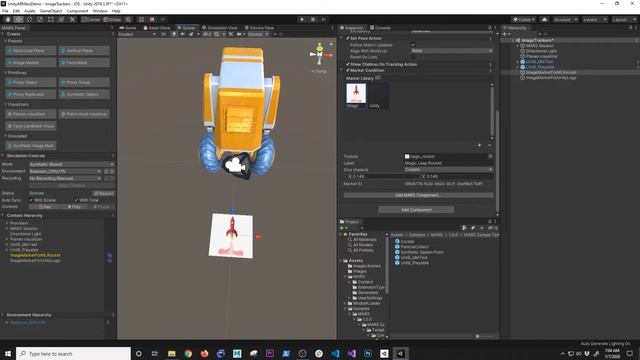The image size is (640, 360).
Task: Open the File menu
Action: point(5,11)
